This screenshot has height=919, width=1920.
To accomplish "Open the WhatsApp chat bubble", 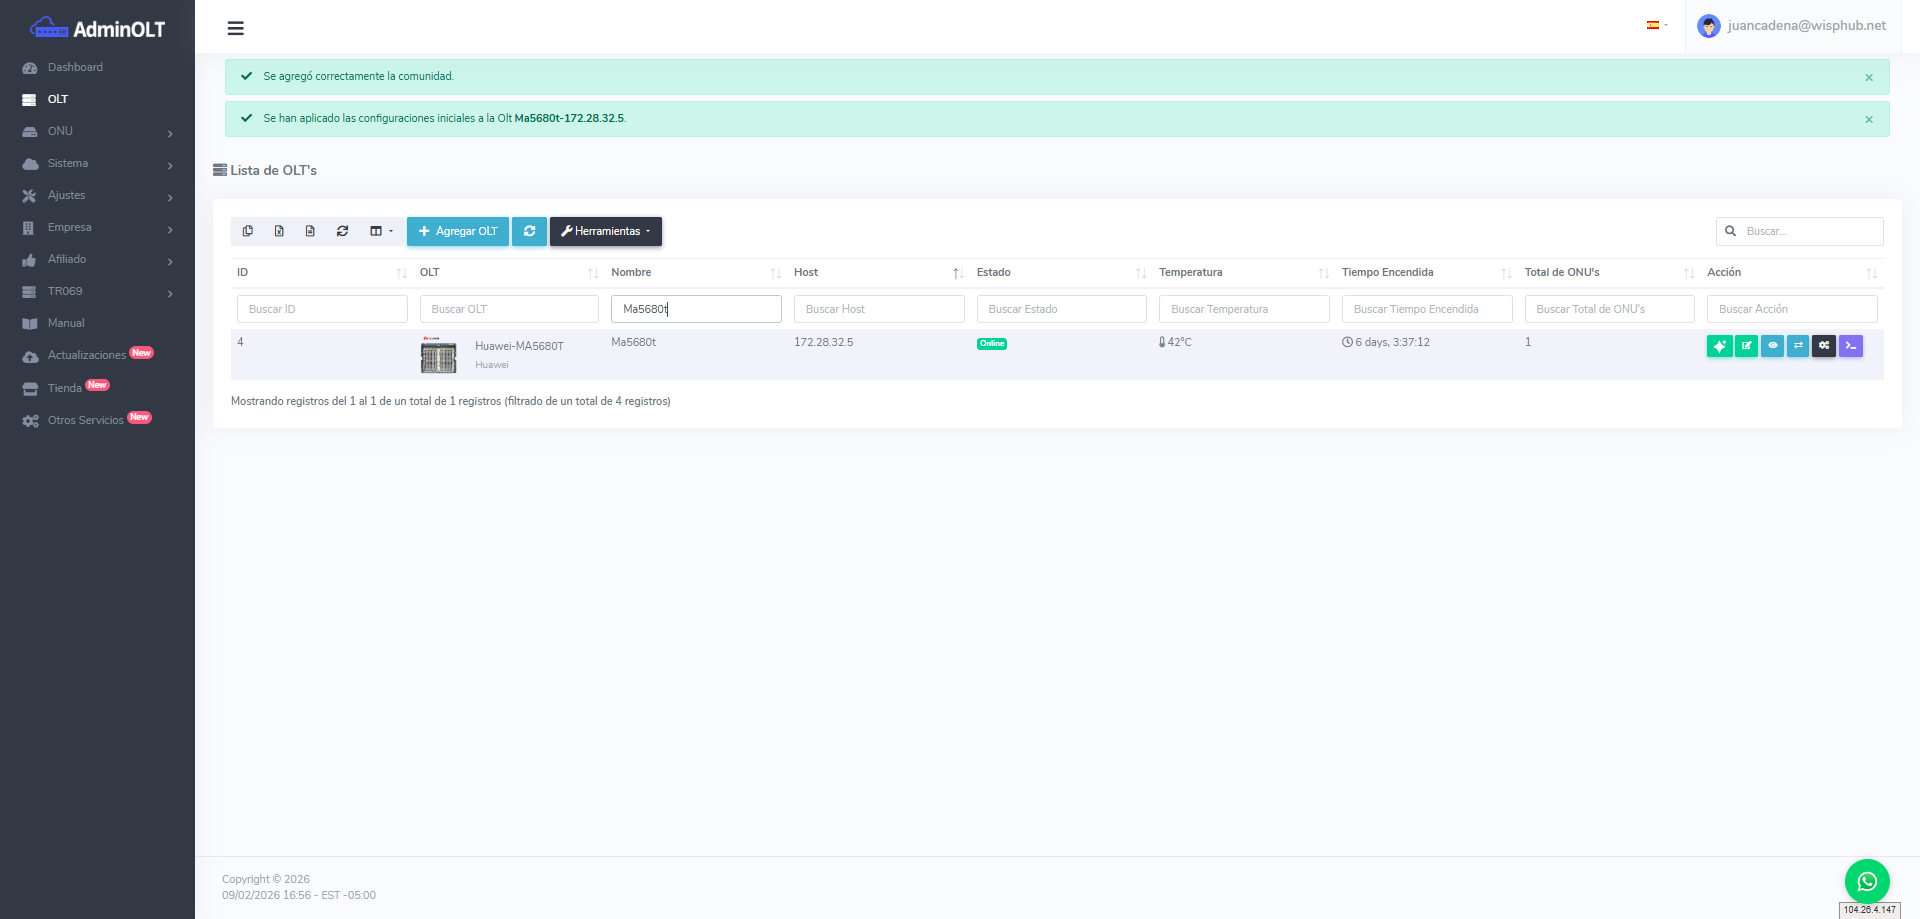I will 1866,881.
